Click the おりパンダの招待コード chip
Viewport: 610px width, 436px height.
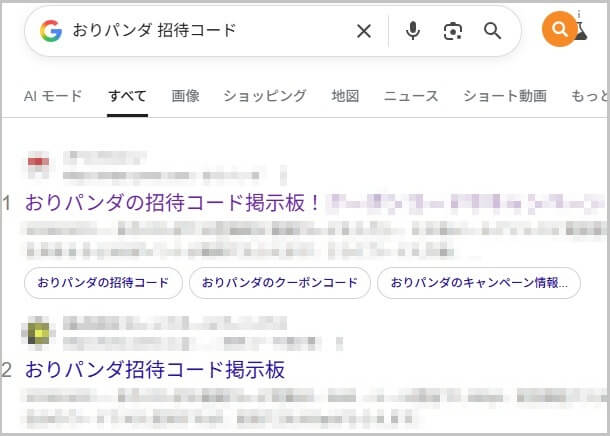[103, 283]
